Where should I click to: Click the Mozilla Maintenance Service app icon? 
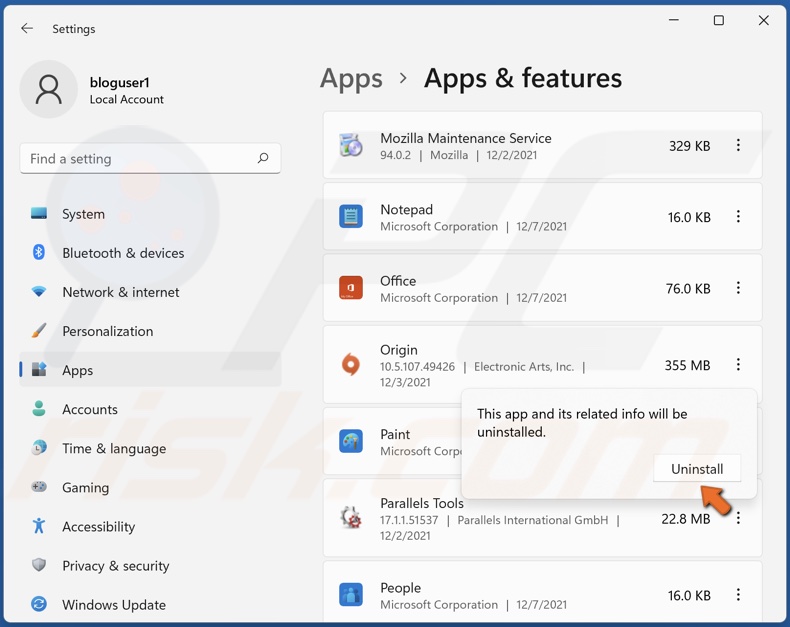(x=351, y=145)
